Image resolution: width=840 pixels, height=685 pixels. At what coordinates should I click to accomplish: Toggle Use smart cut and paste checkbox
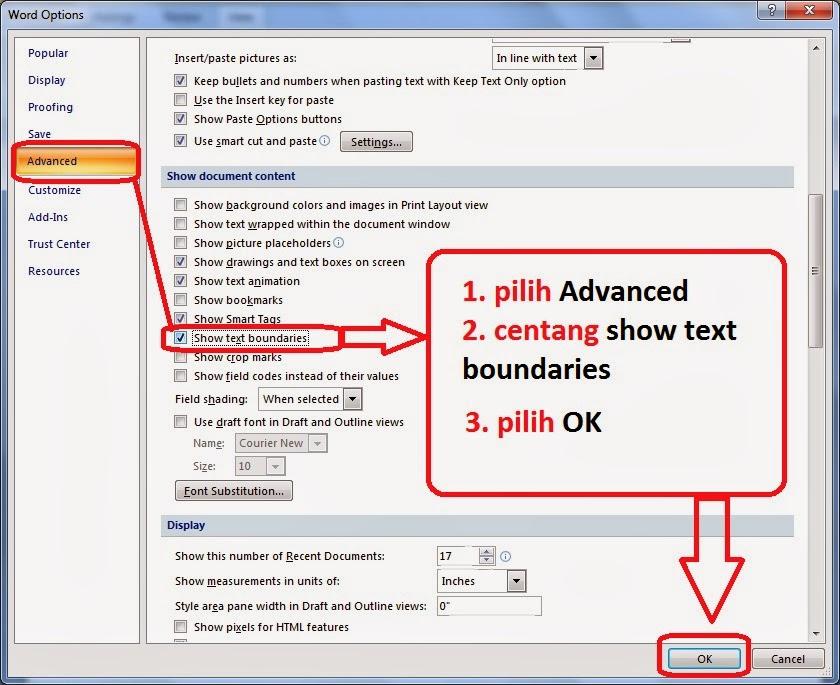[x=181, y=141]
